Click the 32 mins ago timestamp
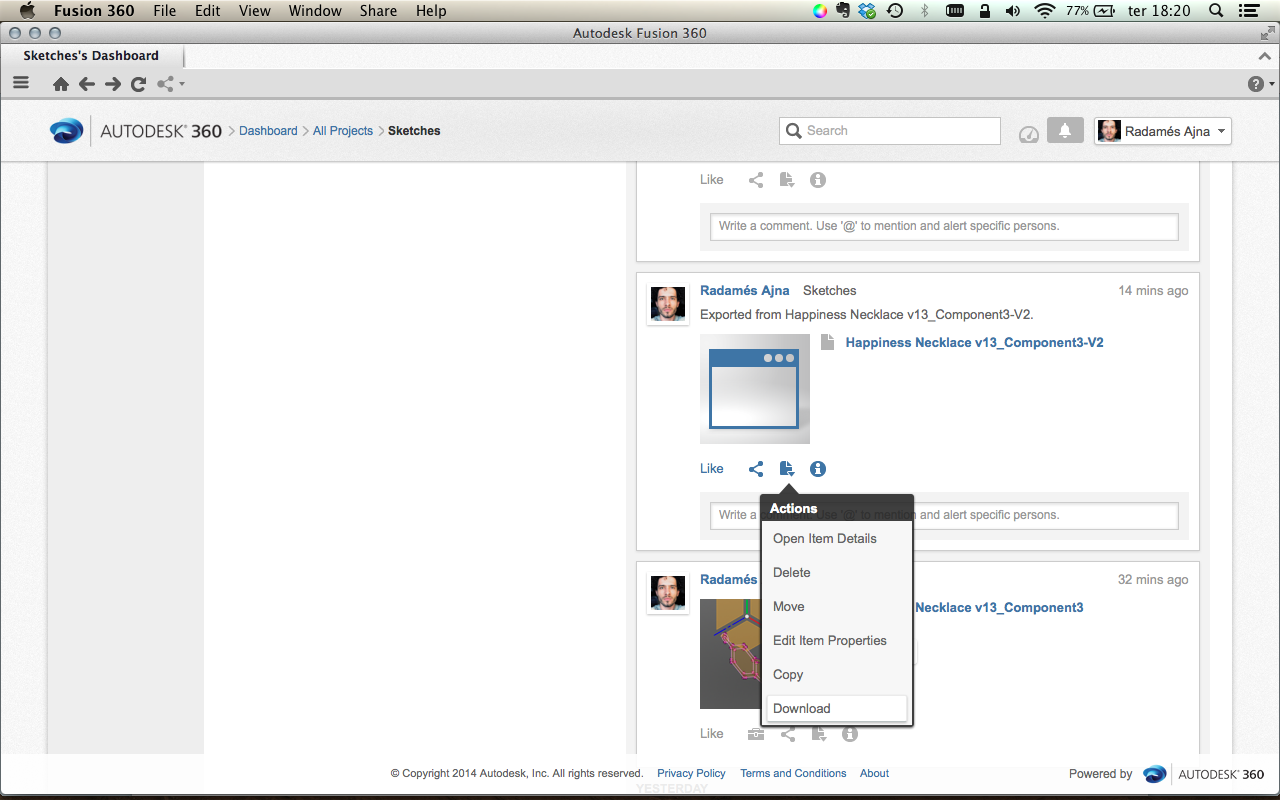This screenshot has width=1280, height=800. (x=1153, y=580)
